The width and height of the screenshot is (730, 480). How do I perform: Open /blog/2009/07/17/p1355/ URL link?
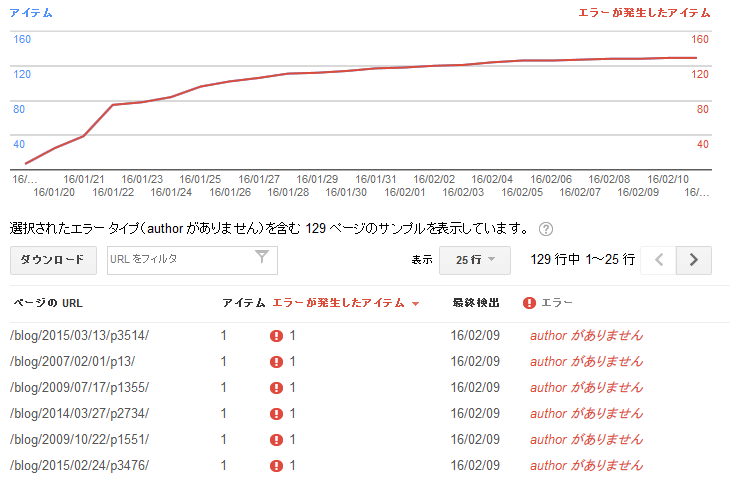(80, 387)
